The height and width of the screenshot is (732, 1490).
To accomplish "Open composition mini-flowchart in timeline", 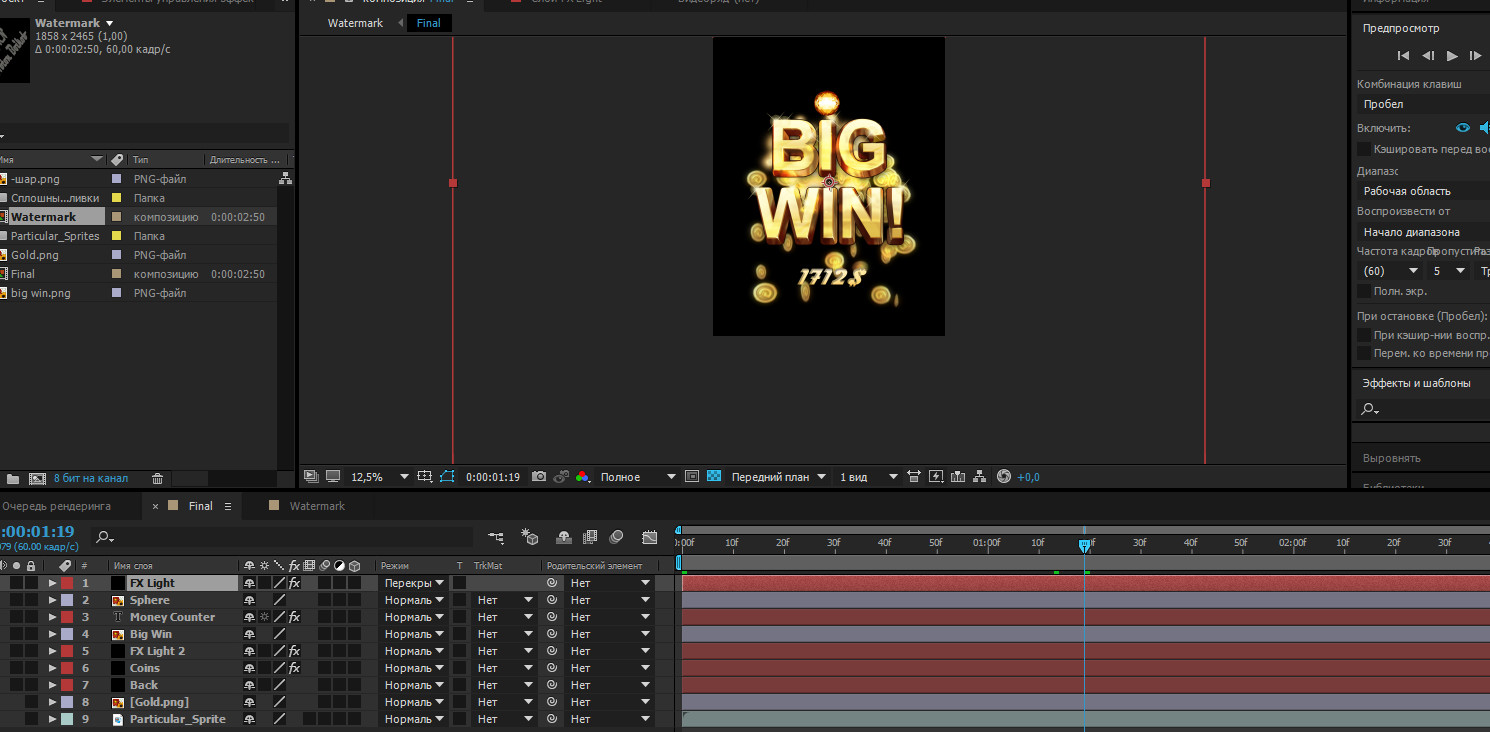I will pos(497,538).
